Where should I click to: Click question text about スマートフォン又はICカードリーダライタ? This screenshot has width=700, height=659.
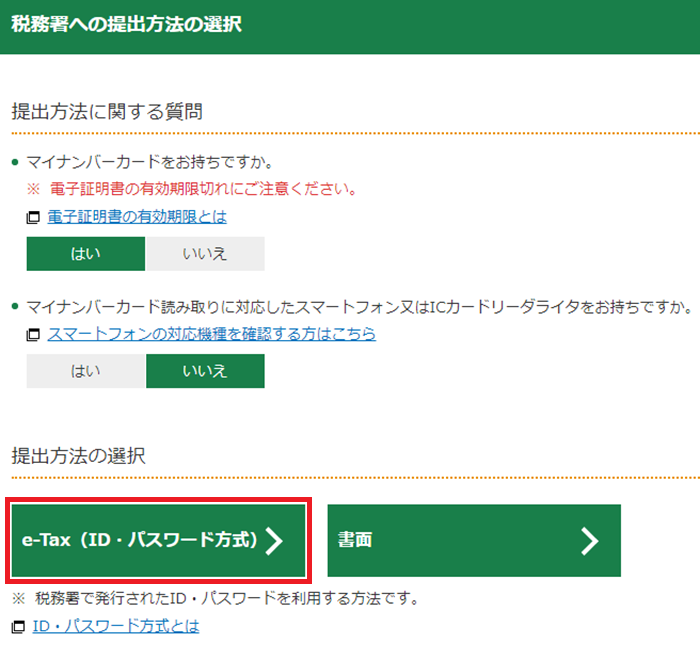360,307
